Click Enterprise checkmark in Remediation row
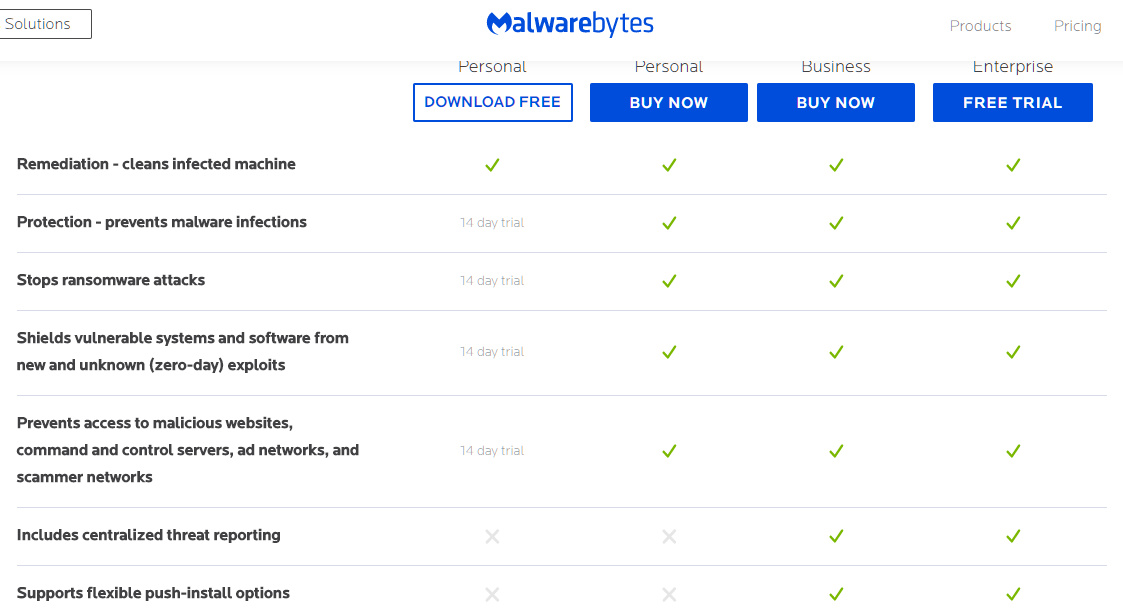 [1012, 165]
